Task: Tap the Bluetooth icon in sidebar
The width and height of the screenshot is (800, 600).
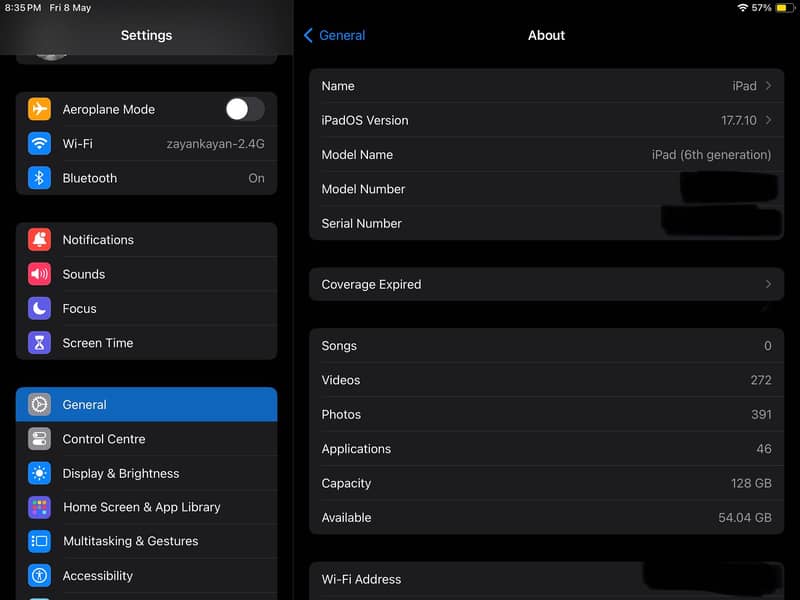Action: [x=39, y=178]
